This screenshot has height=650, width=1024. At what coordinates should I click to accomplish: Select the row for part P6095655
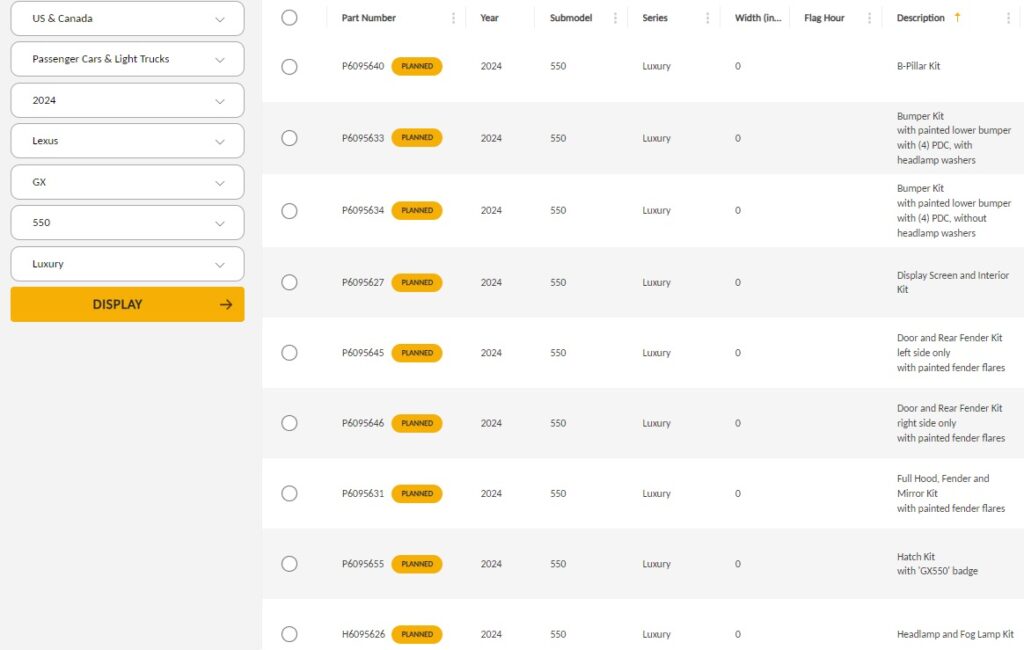tap(289, 564)
